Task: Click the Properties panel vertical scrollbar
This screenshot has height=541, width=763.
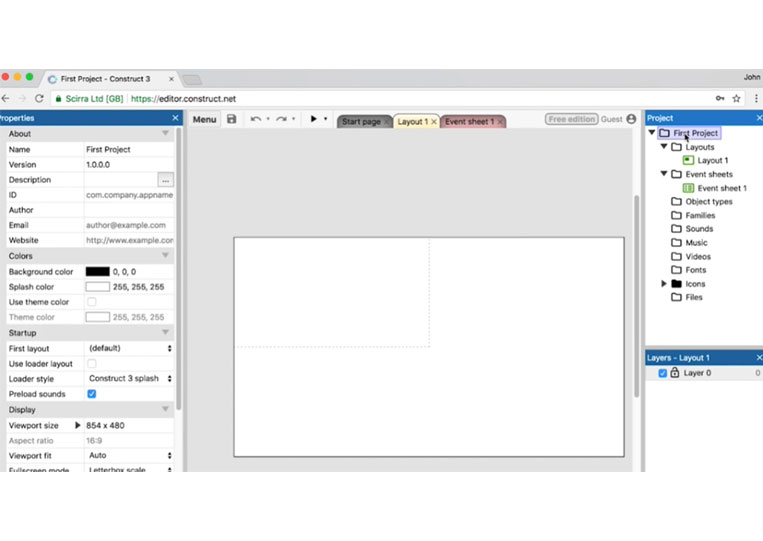Action: [179, 268]
